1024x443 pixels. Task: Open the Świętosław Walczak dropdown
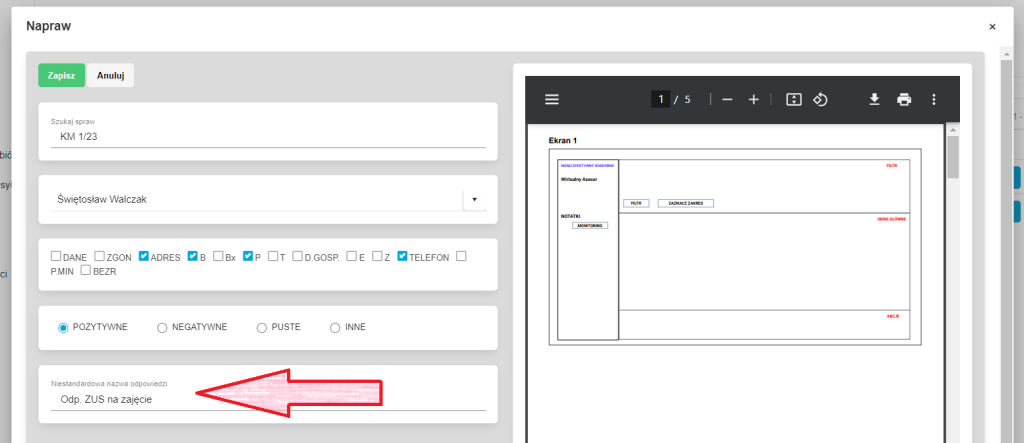tap(474, 199)
